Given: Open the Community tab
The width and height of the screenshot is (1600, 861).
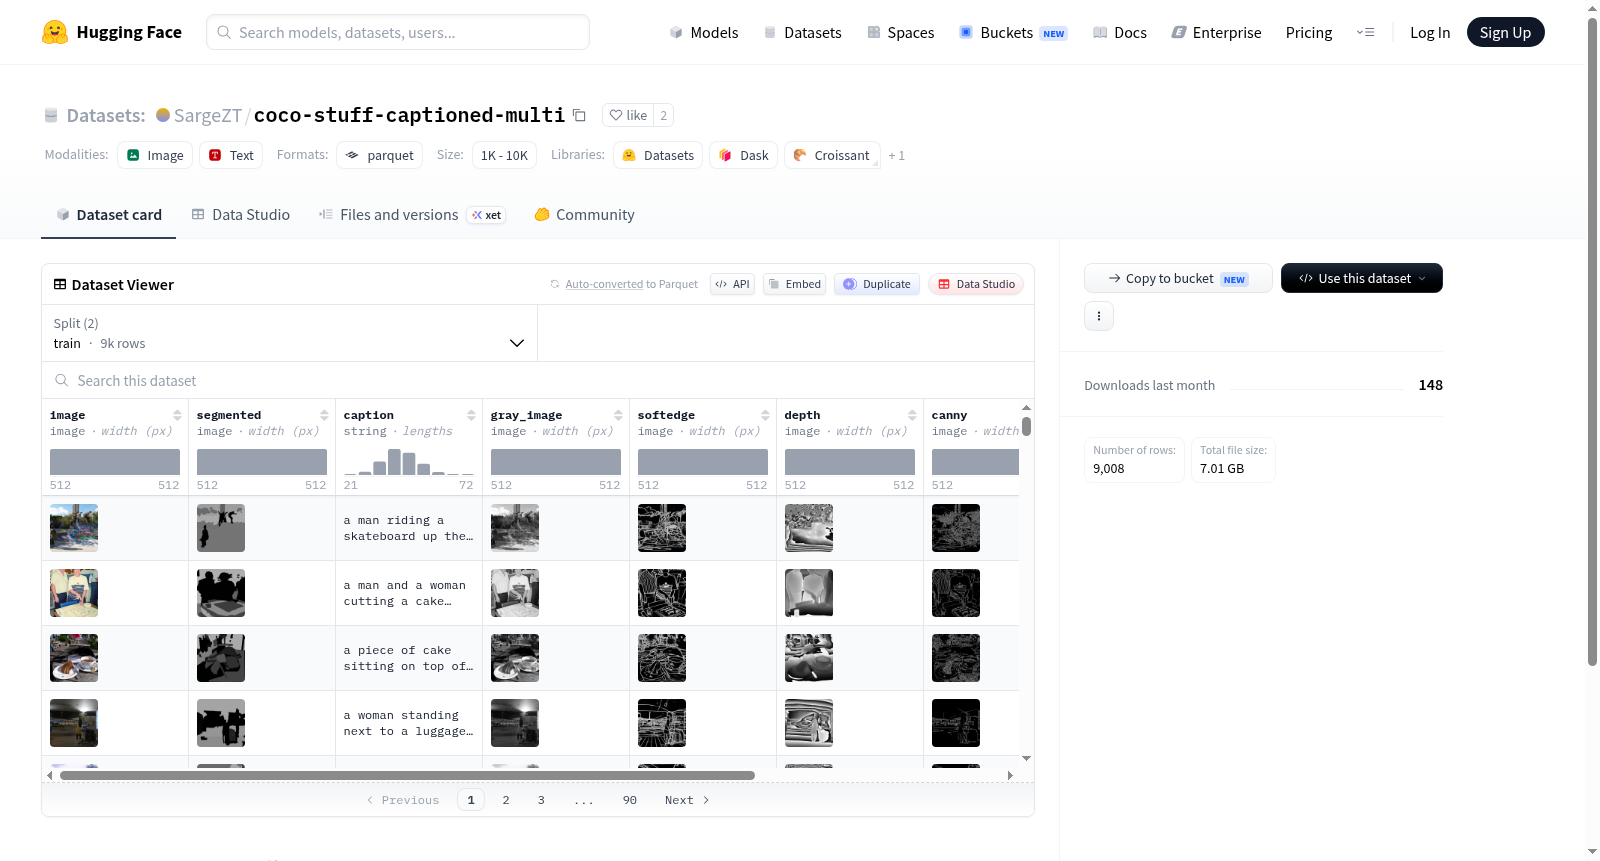Looking at the screenshot, I should (x=585, y=215).
